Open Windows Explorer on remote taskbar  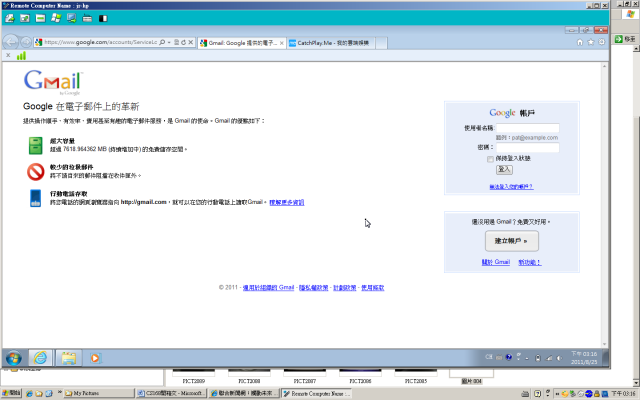pos(69,358)
